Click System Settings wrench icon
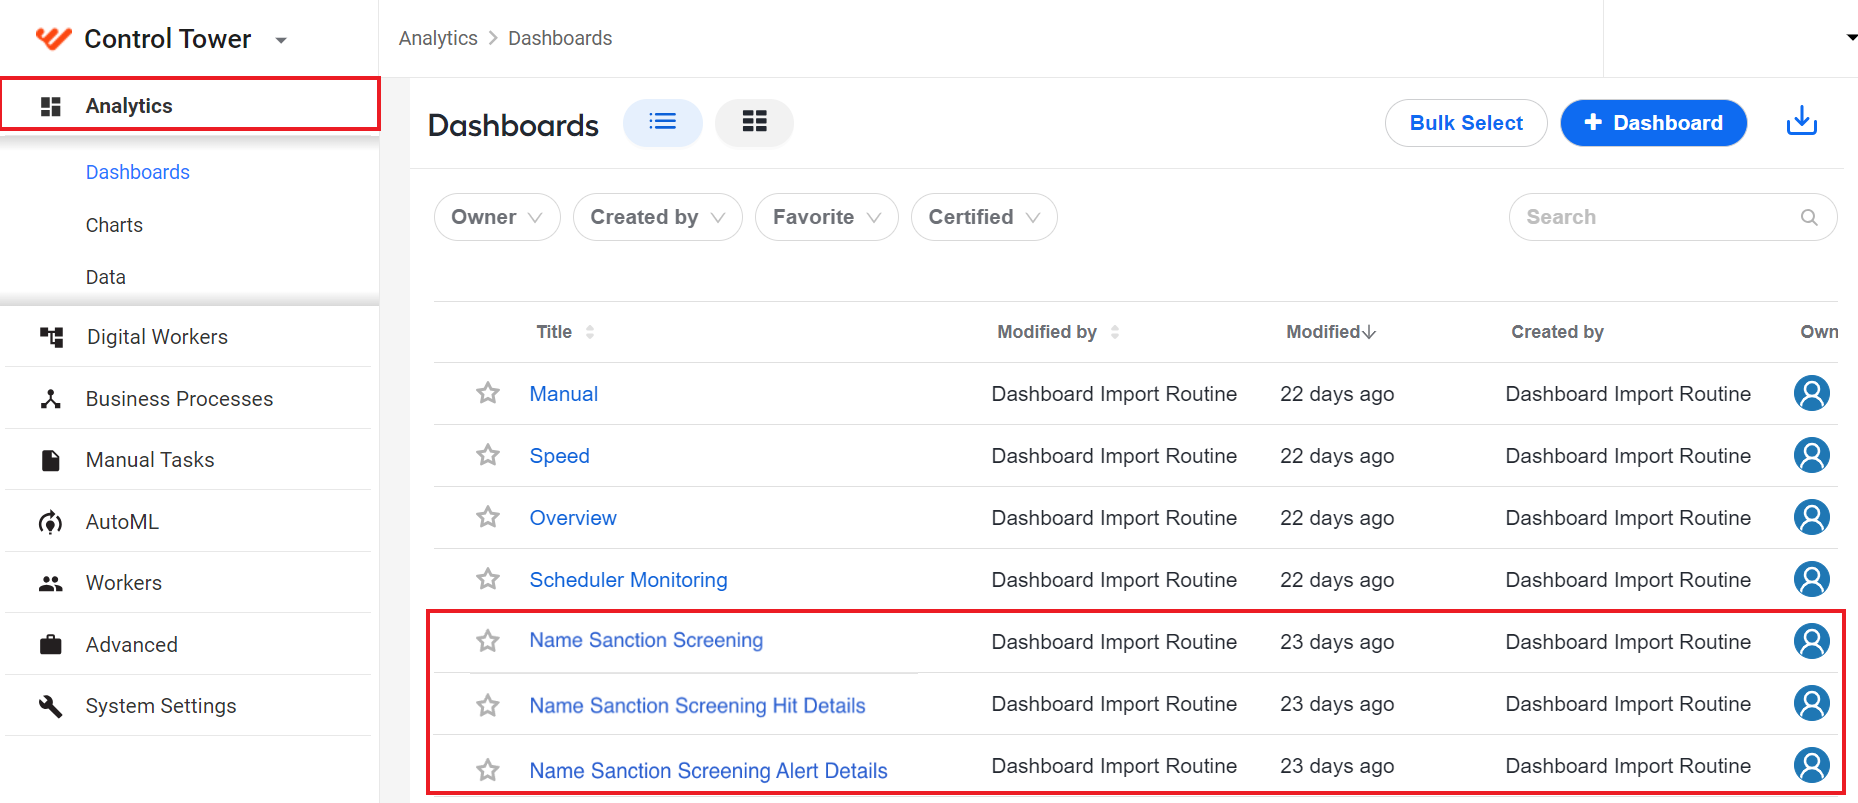Screen dimensions: 1858x803 coord(51,706)
